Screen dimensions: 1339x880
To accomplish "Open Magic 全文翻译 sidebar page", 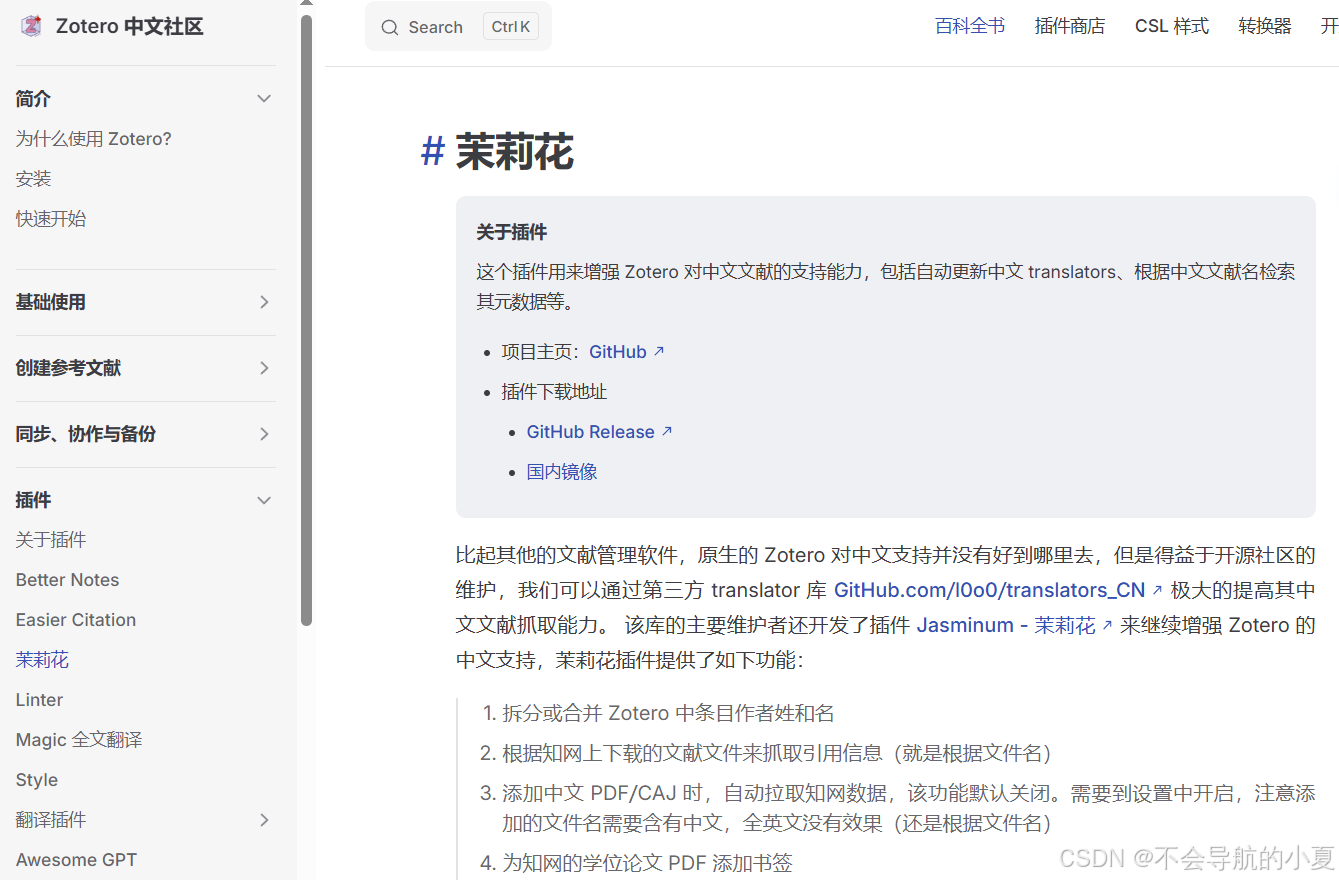I will pyautogui.click(x=79, y=740).
